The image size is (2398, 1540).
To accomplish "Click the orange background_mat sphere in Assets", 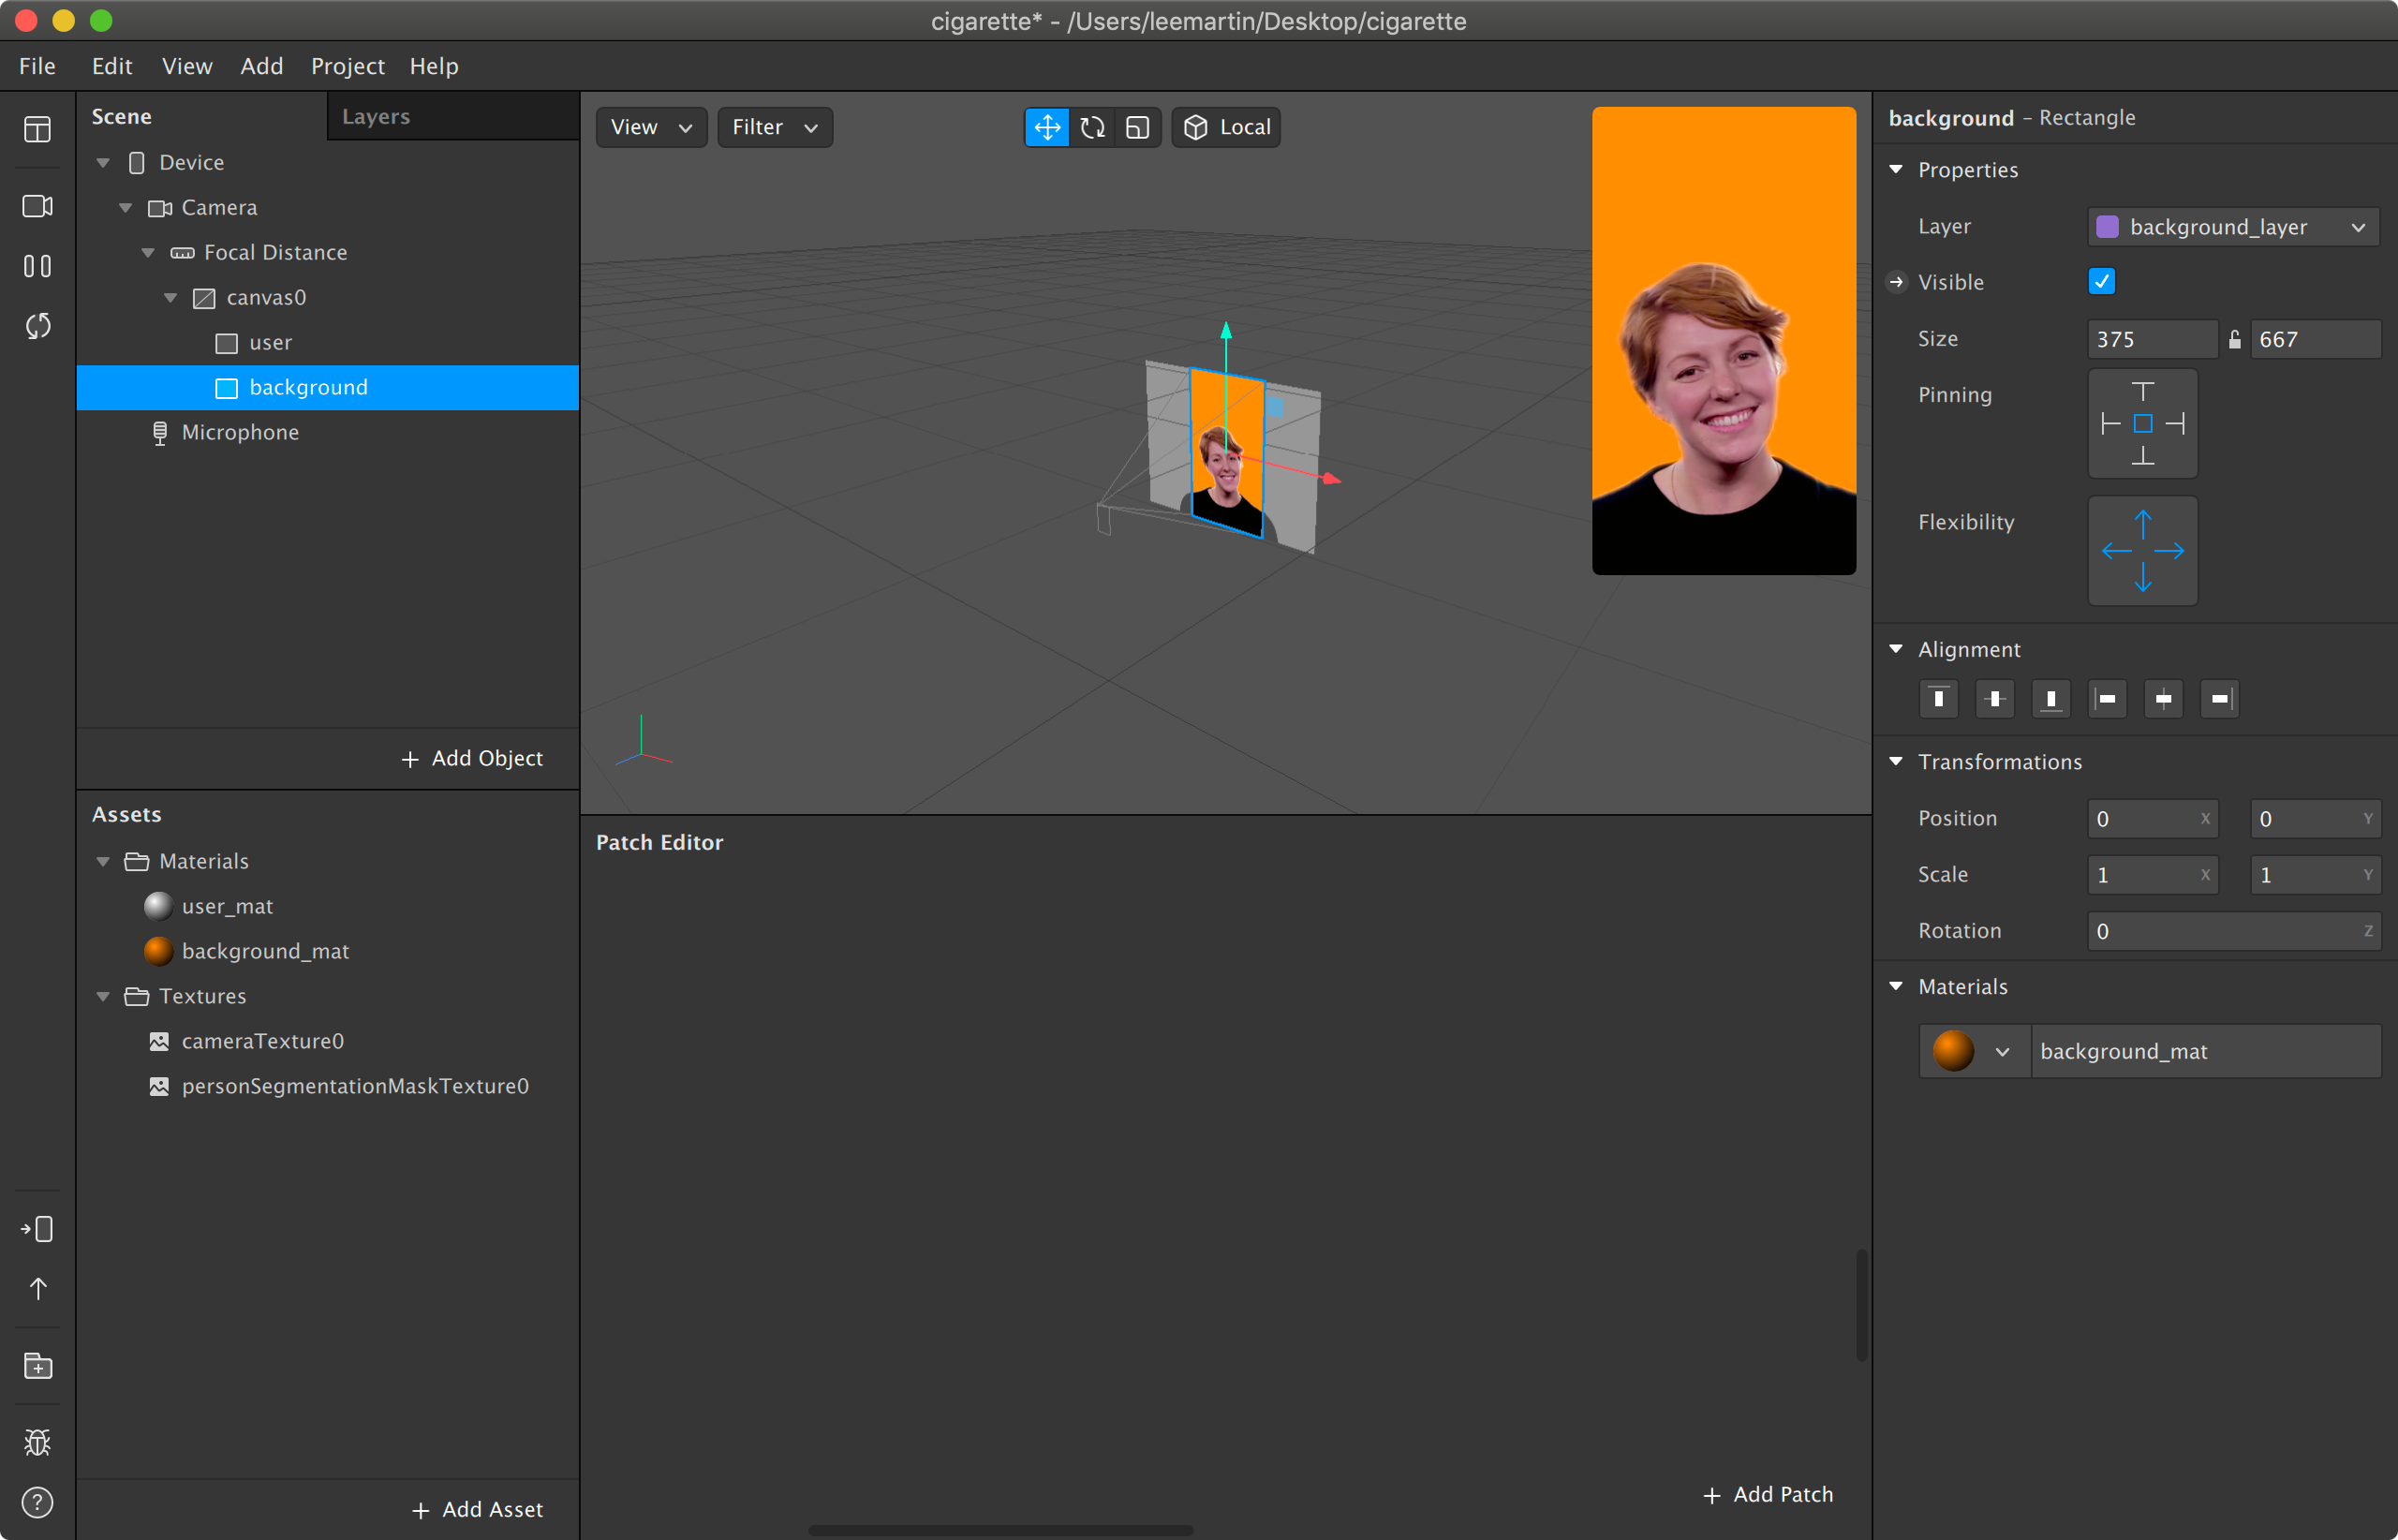I will pyautogui.click(x=158, y=951).
